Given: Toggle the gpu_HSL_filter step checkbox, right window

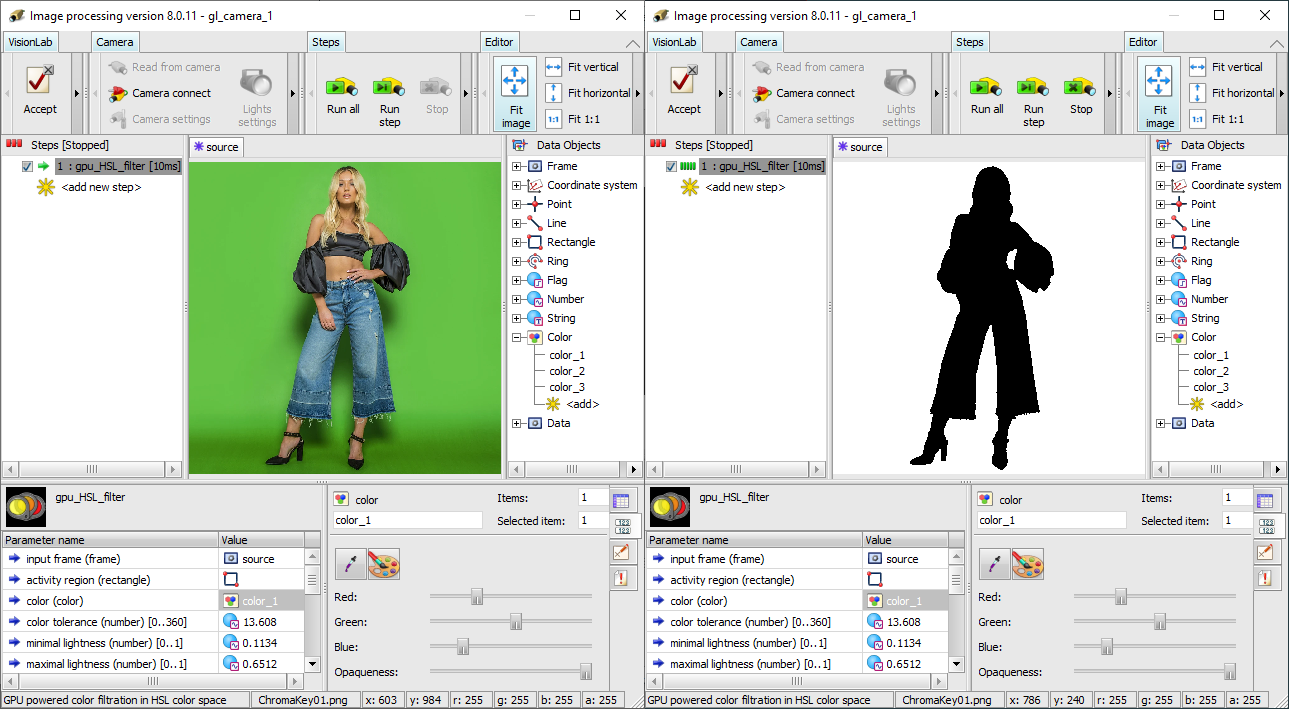Looking at the screenshot, I should (671, 167).
